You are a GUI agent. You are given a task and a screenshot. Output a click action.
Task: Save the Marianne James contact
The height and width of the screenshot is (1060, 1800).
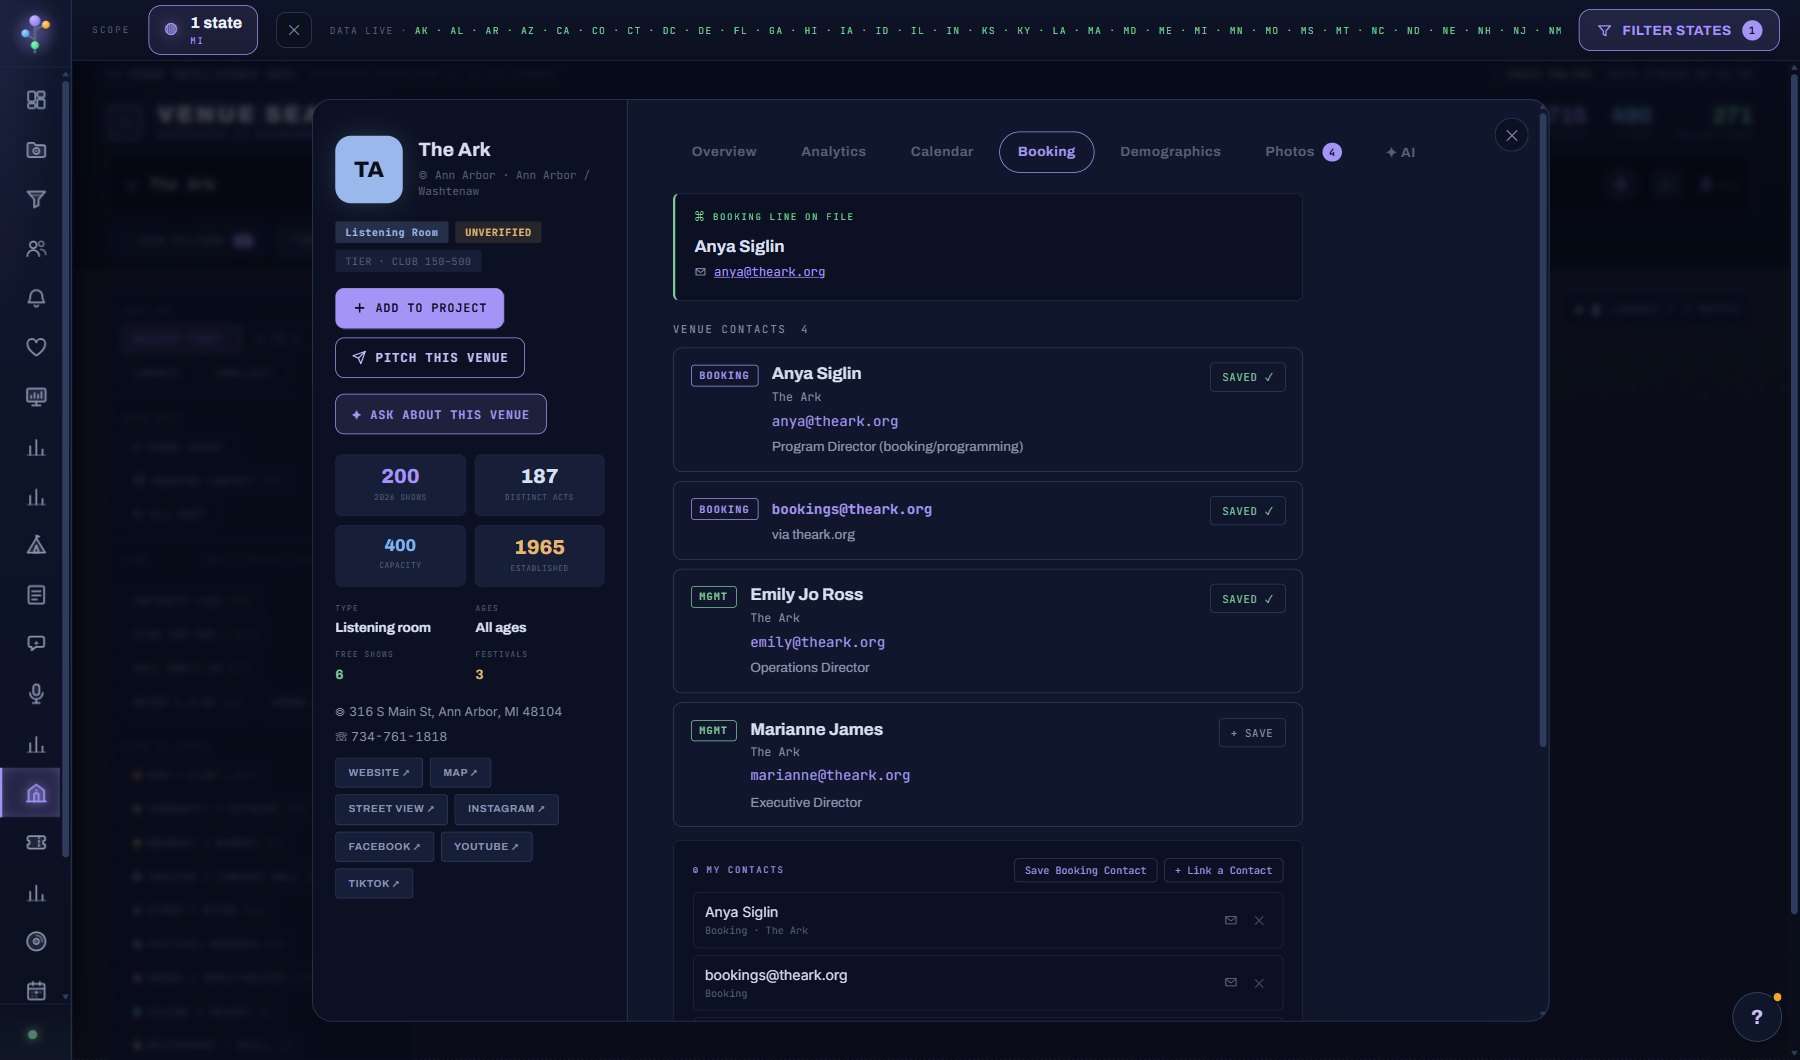[1252, 733]
